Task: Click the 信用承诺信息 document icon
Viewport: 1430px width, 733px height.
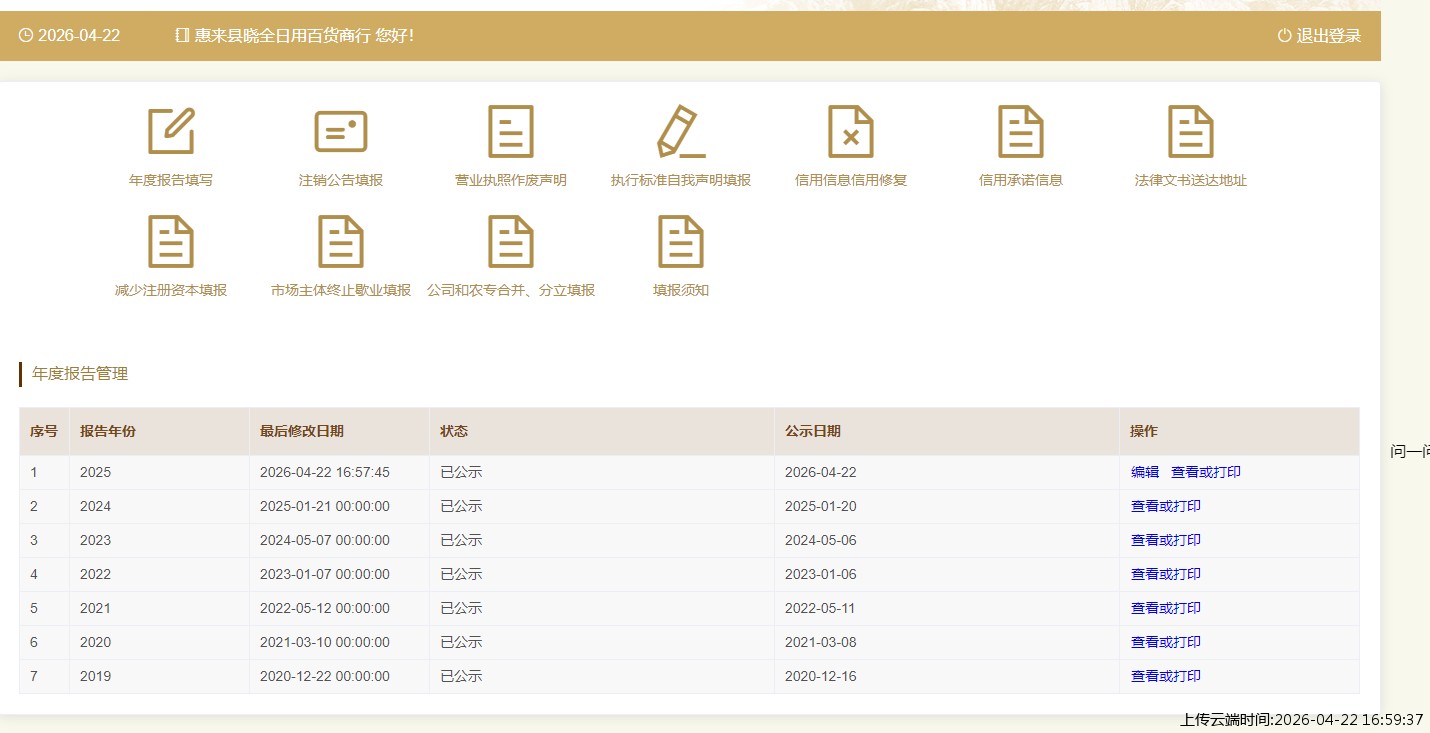Action: pyautogui.click(x=1021, y=132)
